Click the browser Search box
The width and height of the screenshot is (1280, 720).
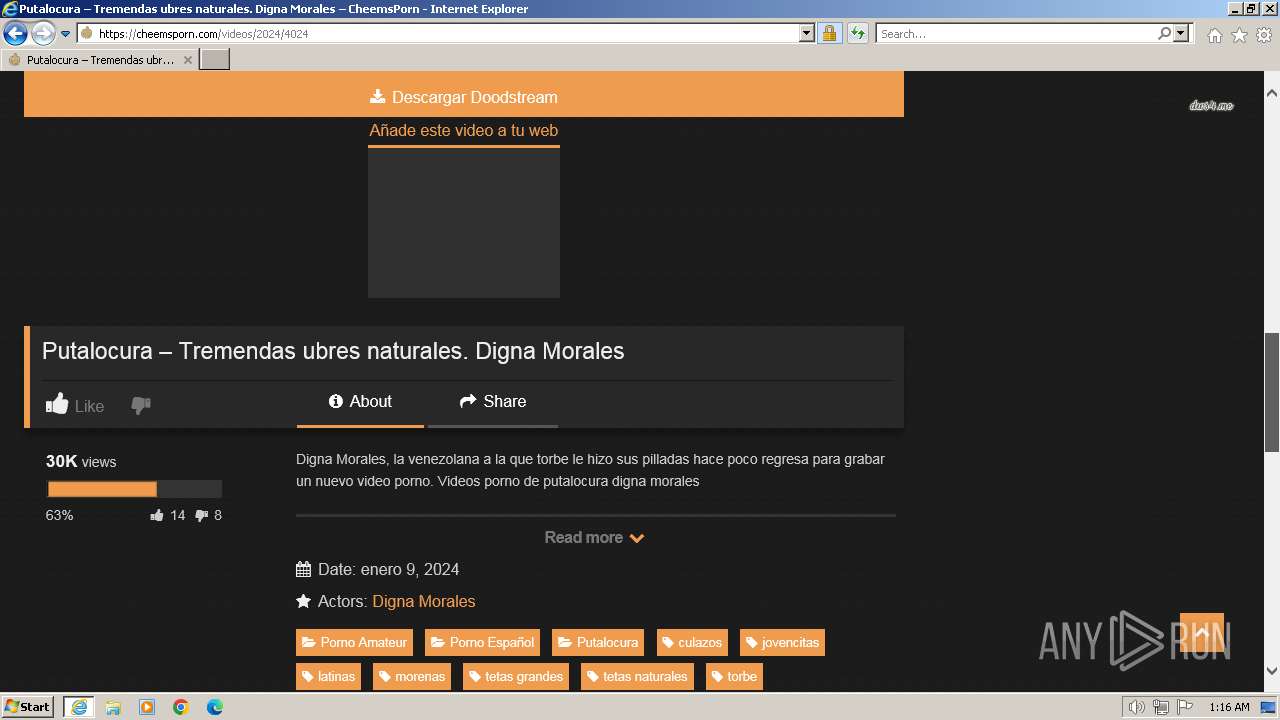pos(1016,33)
